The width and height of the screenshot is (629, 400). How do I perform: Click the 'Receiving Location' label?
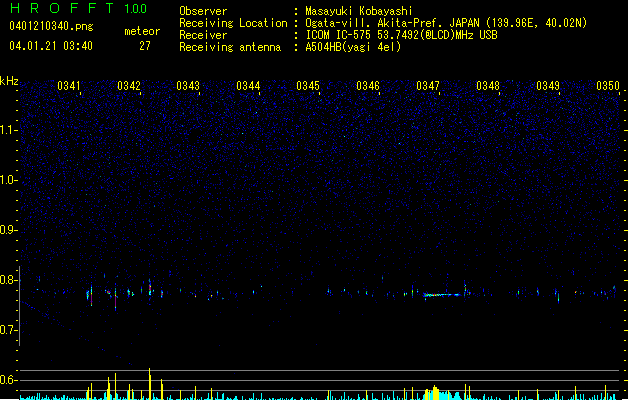click(x=233, y=23)
